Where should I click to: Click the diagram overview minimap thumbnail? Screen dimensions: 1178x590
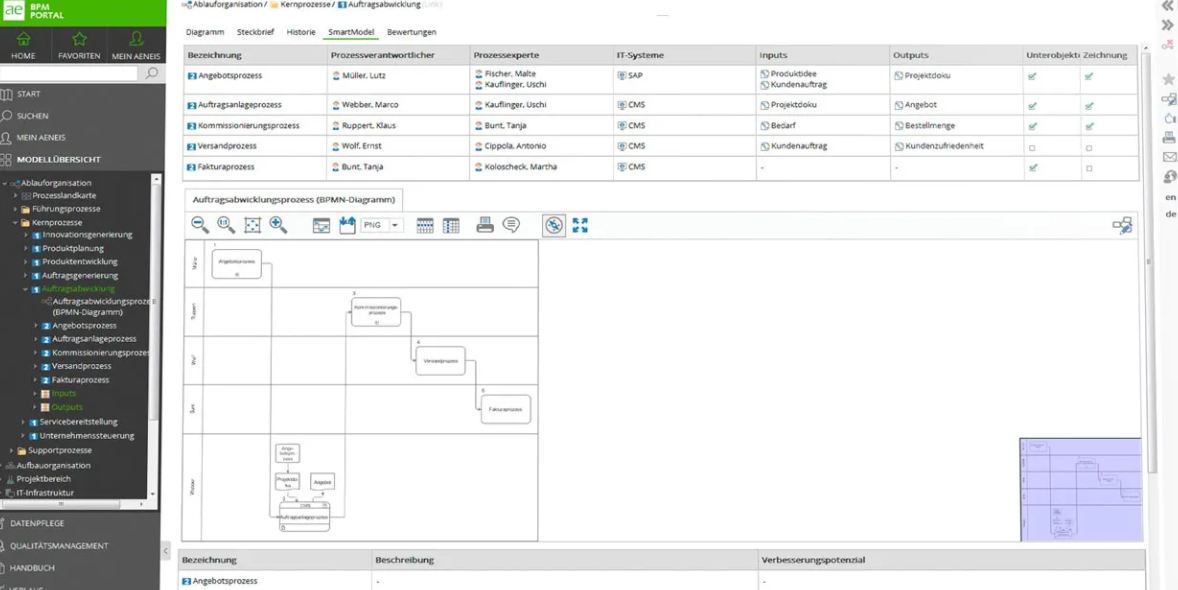1080,489
